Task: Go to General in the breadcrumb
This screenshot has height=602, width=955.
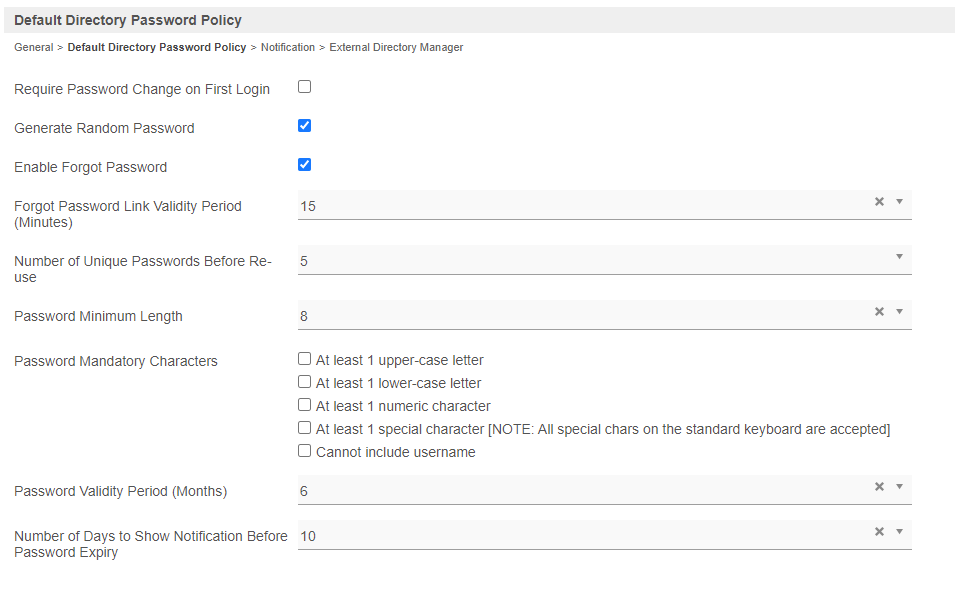Action: pos(33,47)
